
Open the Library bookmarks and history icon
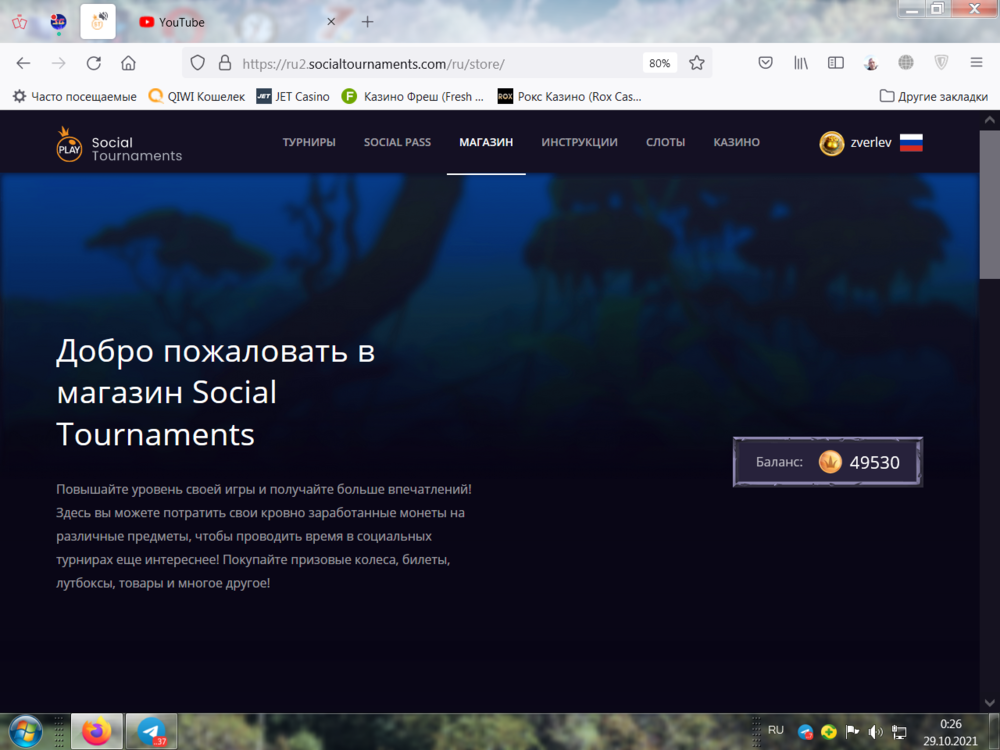coord(800,62)
